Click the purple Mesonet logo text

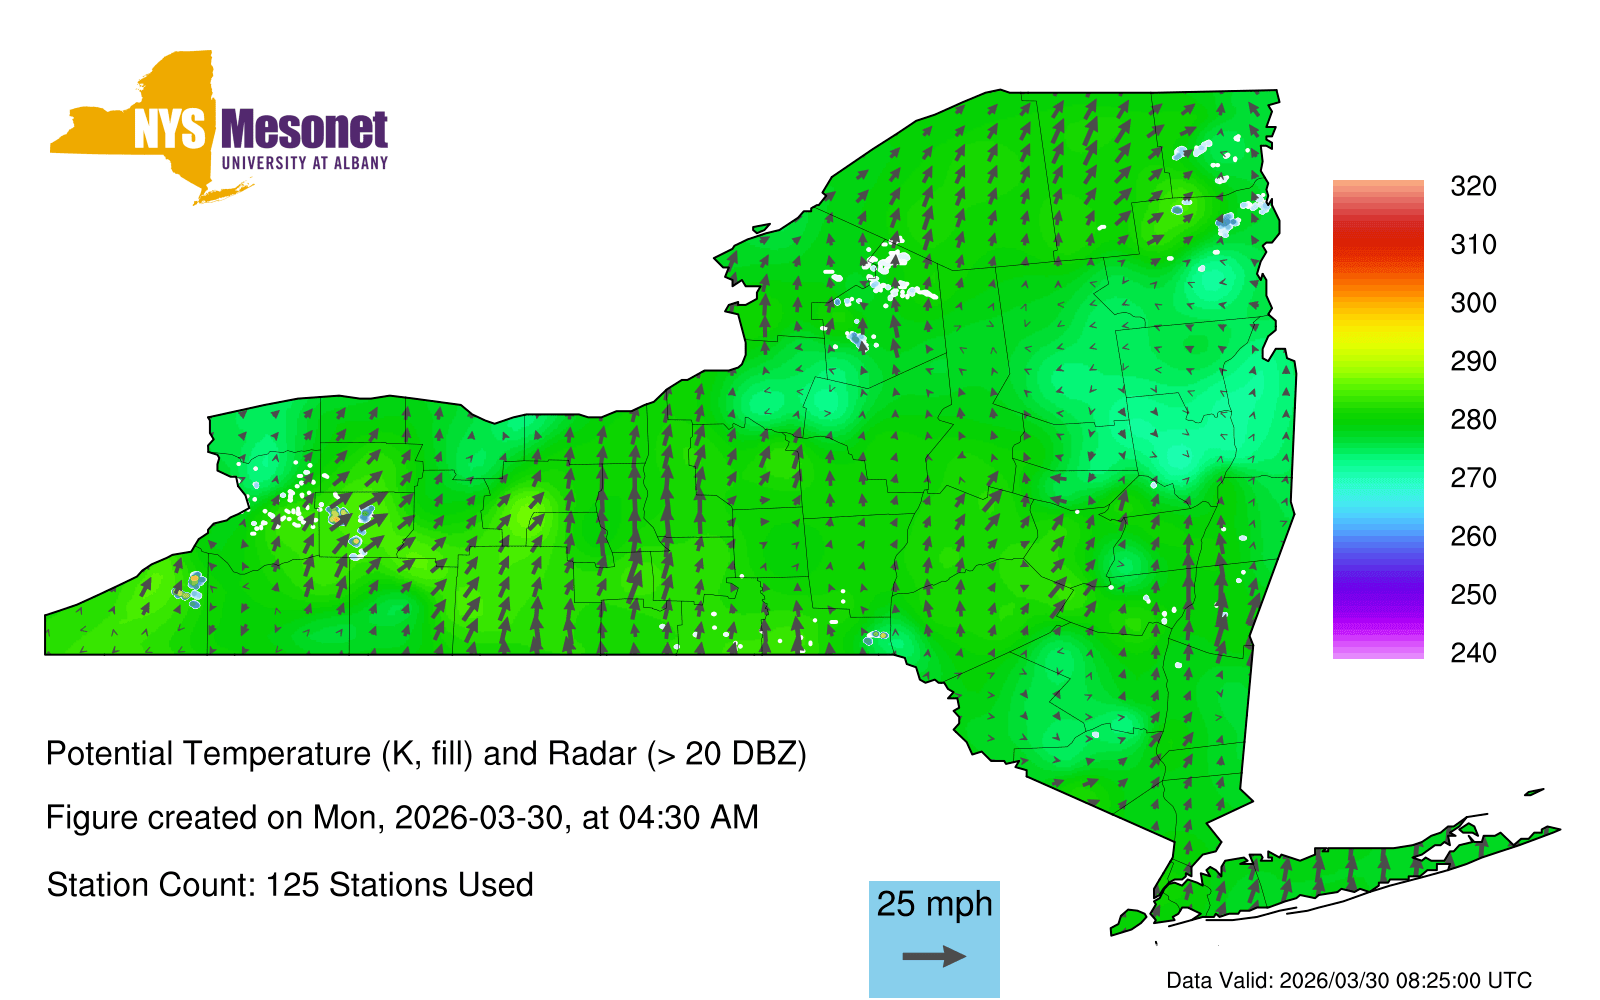click(x=304, y=130)
